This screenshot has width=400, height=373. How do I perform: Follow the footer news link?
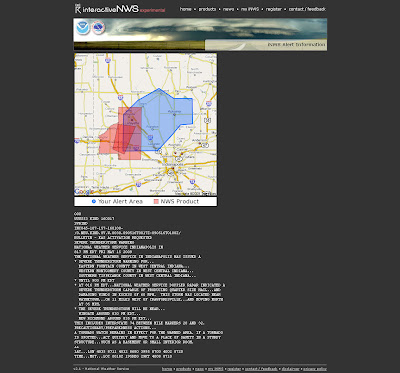click(200, 369)
